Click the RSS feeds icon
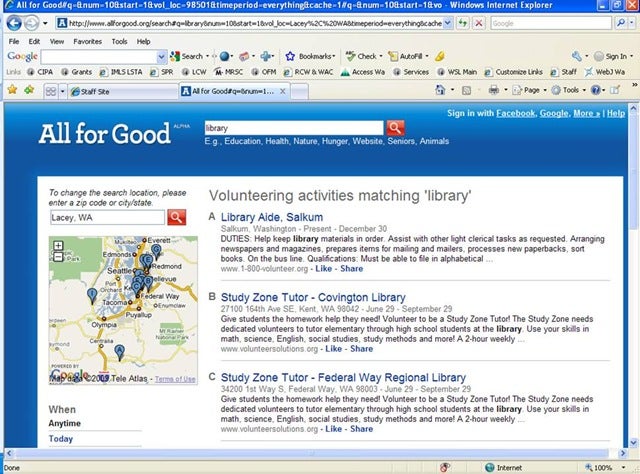Screen dimensions: 640x474 point(466,90)
